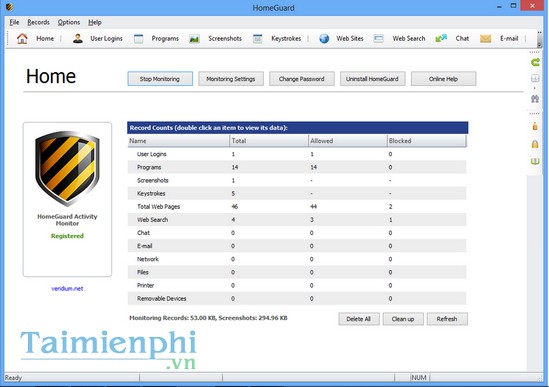Click the NUM status bar indicator

(x=419, y=378)
